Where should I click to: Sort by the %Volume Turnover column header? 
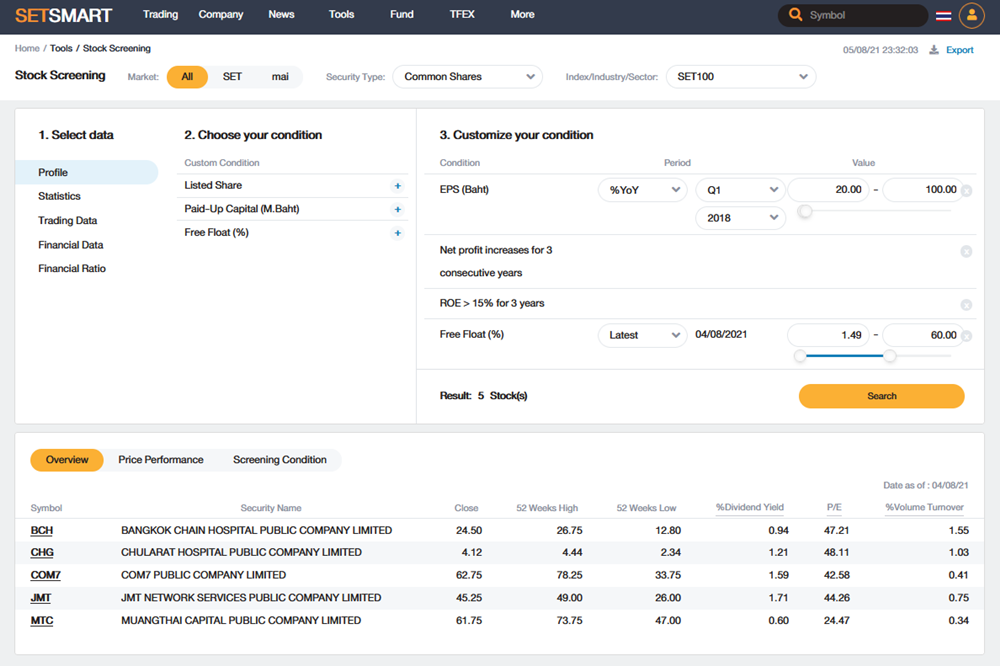(x=924, y=508)
